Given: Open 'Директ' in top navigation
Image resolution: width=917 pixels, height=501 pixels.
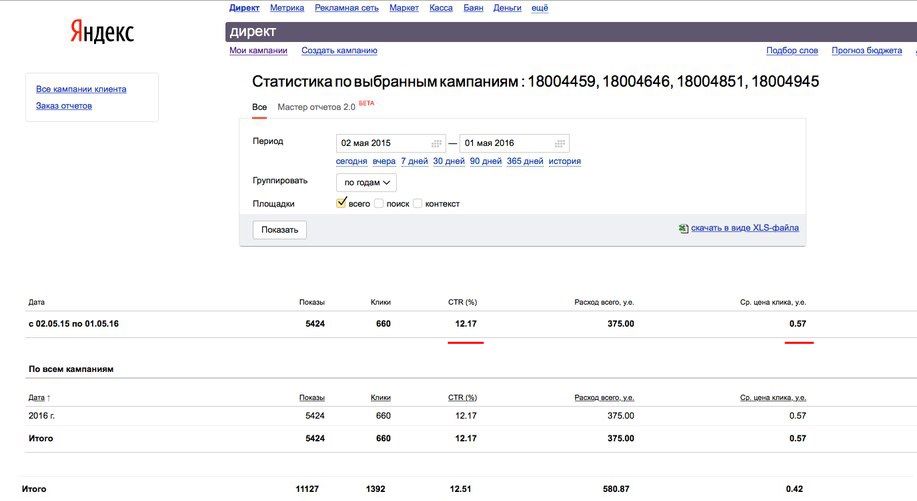Looking at the screenshot, I should tap(244, 8).
